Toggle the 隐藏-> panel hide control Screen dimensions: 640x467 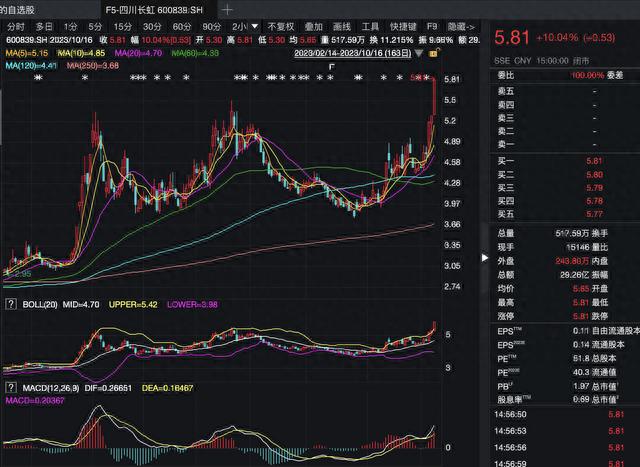pyautogui.click(x=461, y=27)
